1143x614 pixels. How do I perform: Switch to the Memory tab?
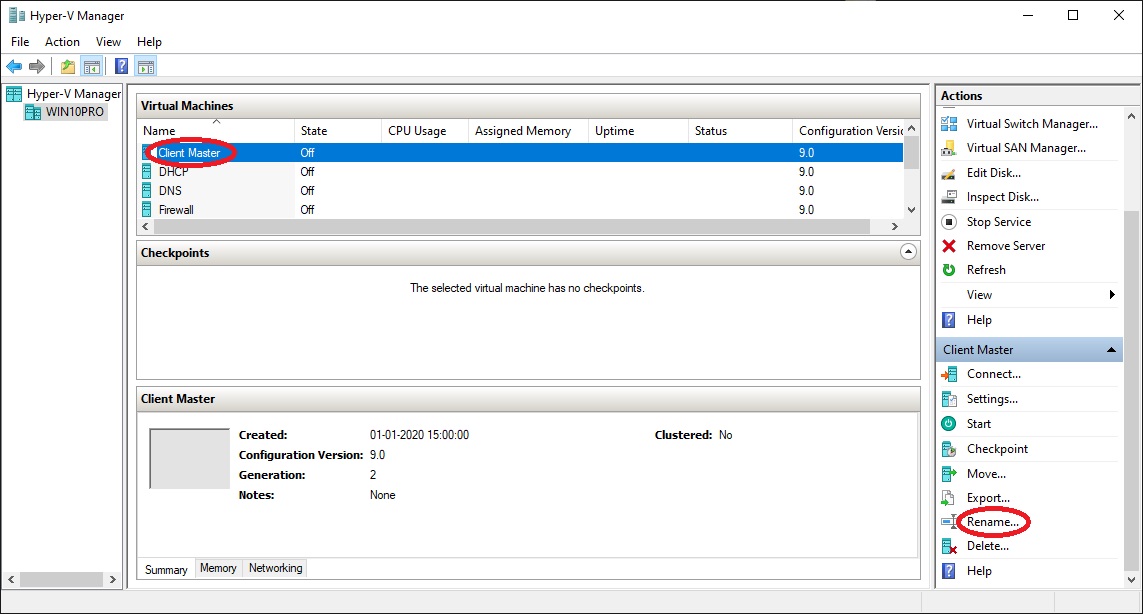click(x=218, y=568)
